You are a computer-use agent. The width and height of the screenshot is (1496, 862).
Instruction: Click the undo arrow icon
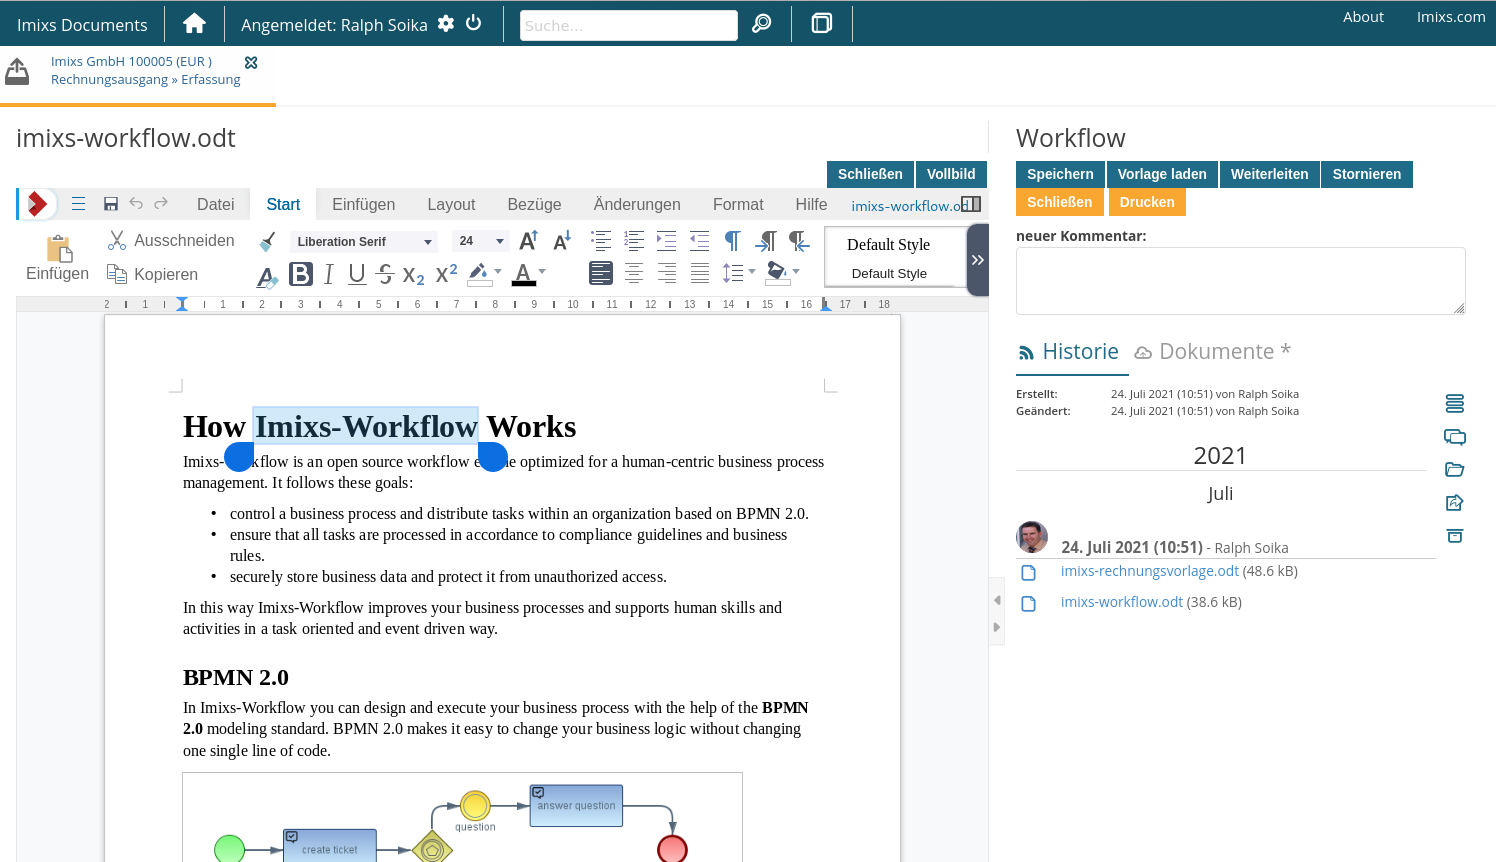136,203
